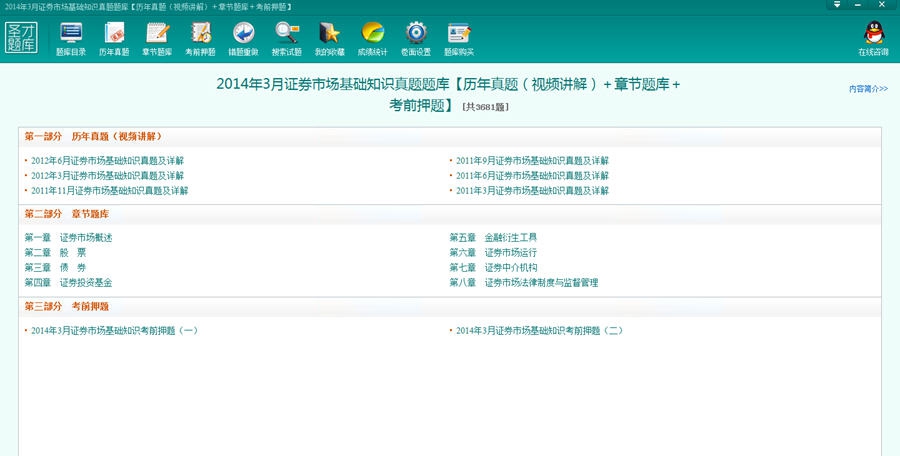
Task: Open 第一章 证券市场概述
Action: [x=68, y=238]
